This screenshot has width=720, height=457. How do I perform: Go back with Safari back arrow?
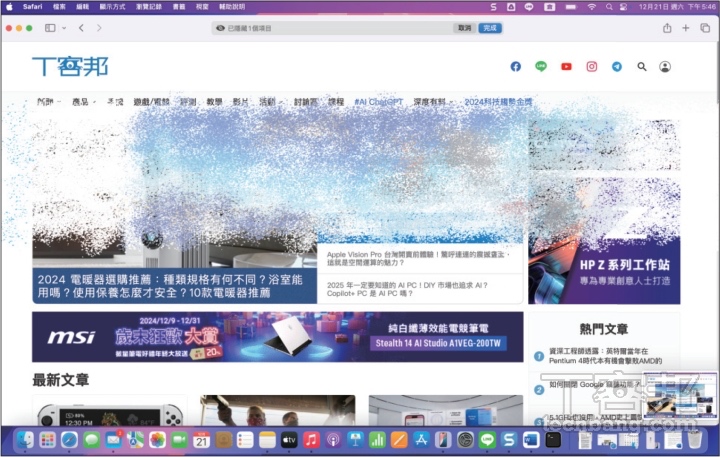tap(81, 28)
